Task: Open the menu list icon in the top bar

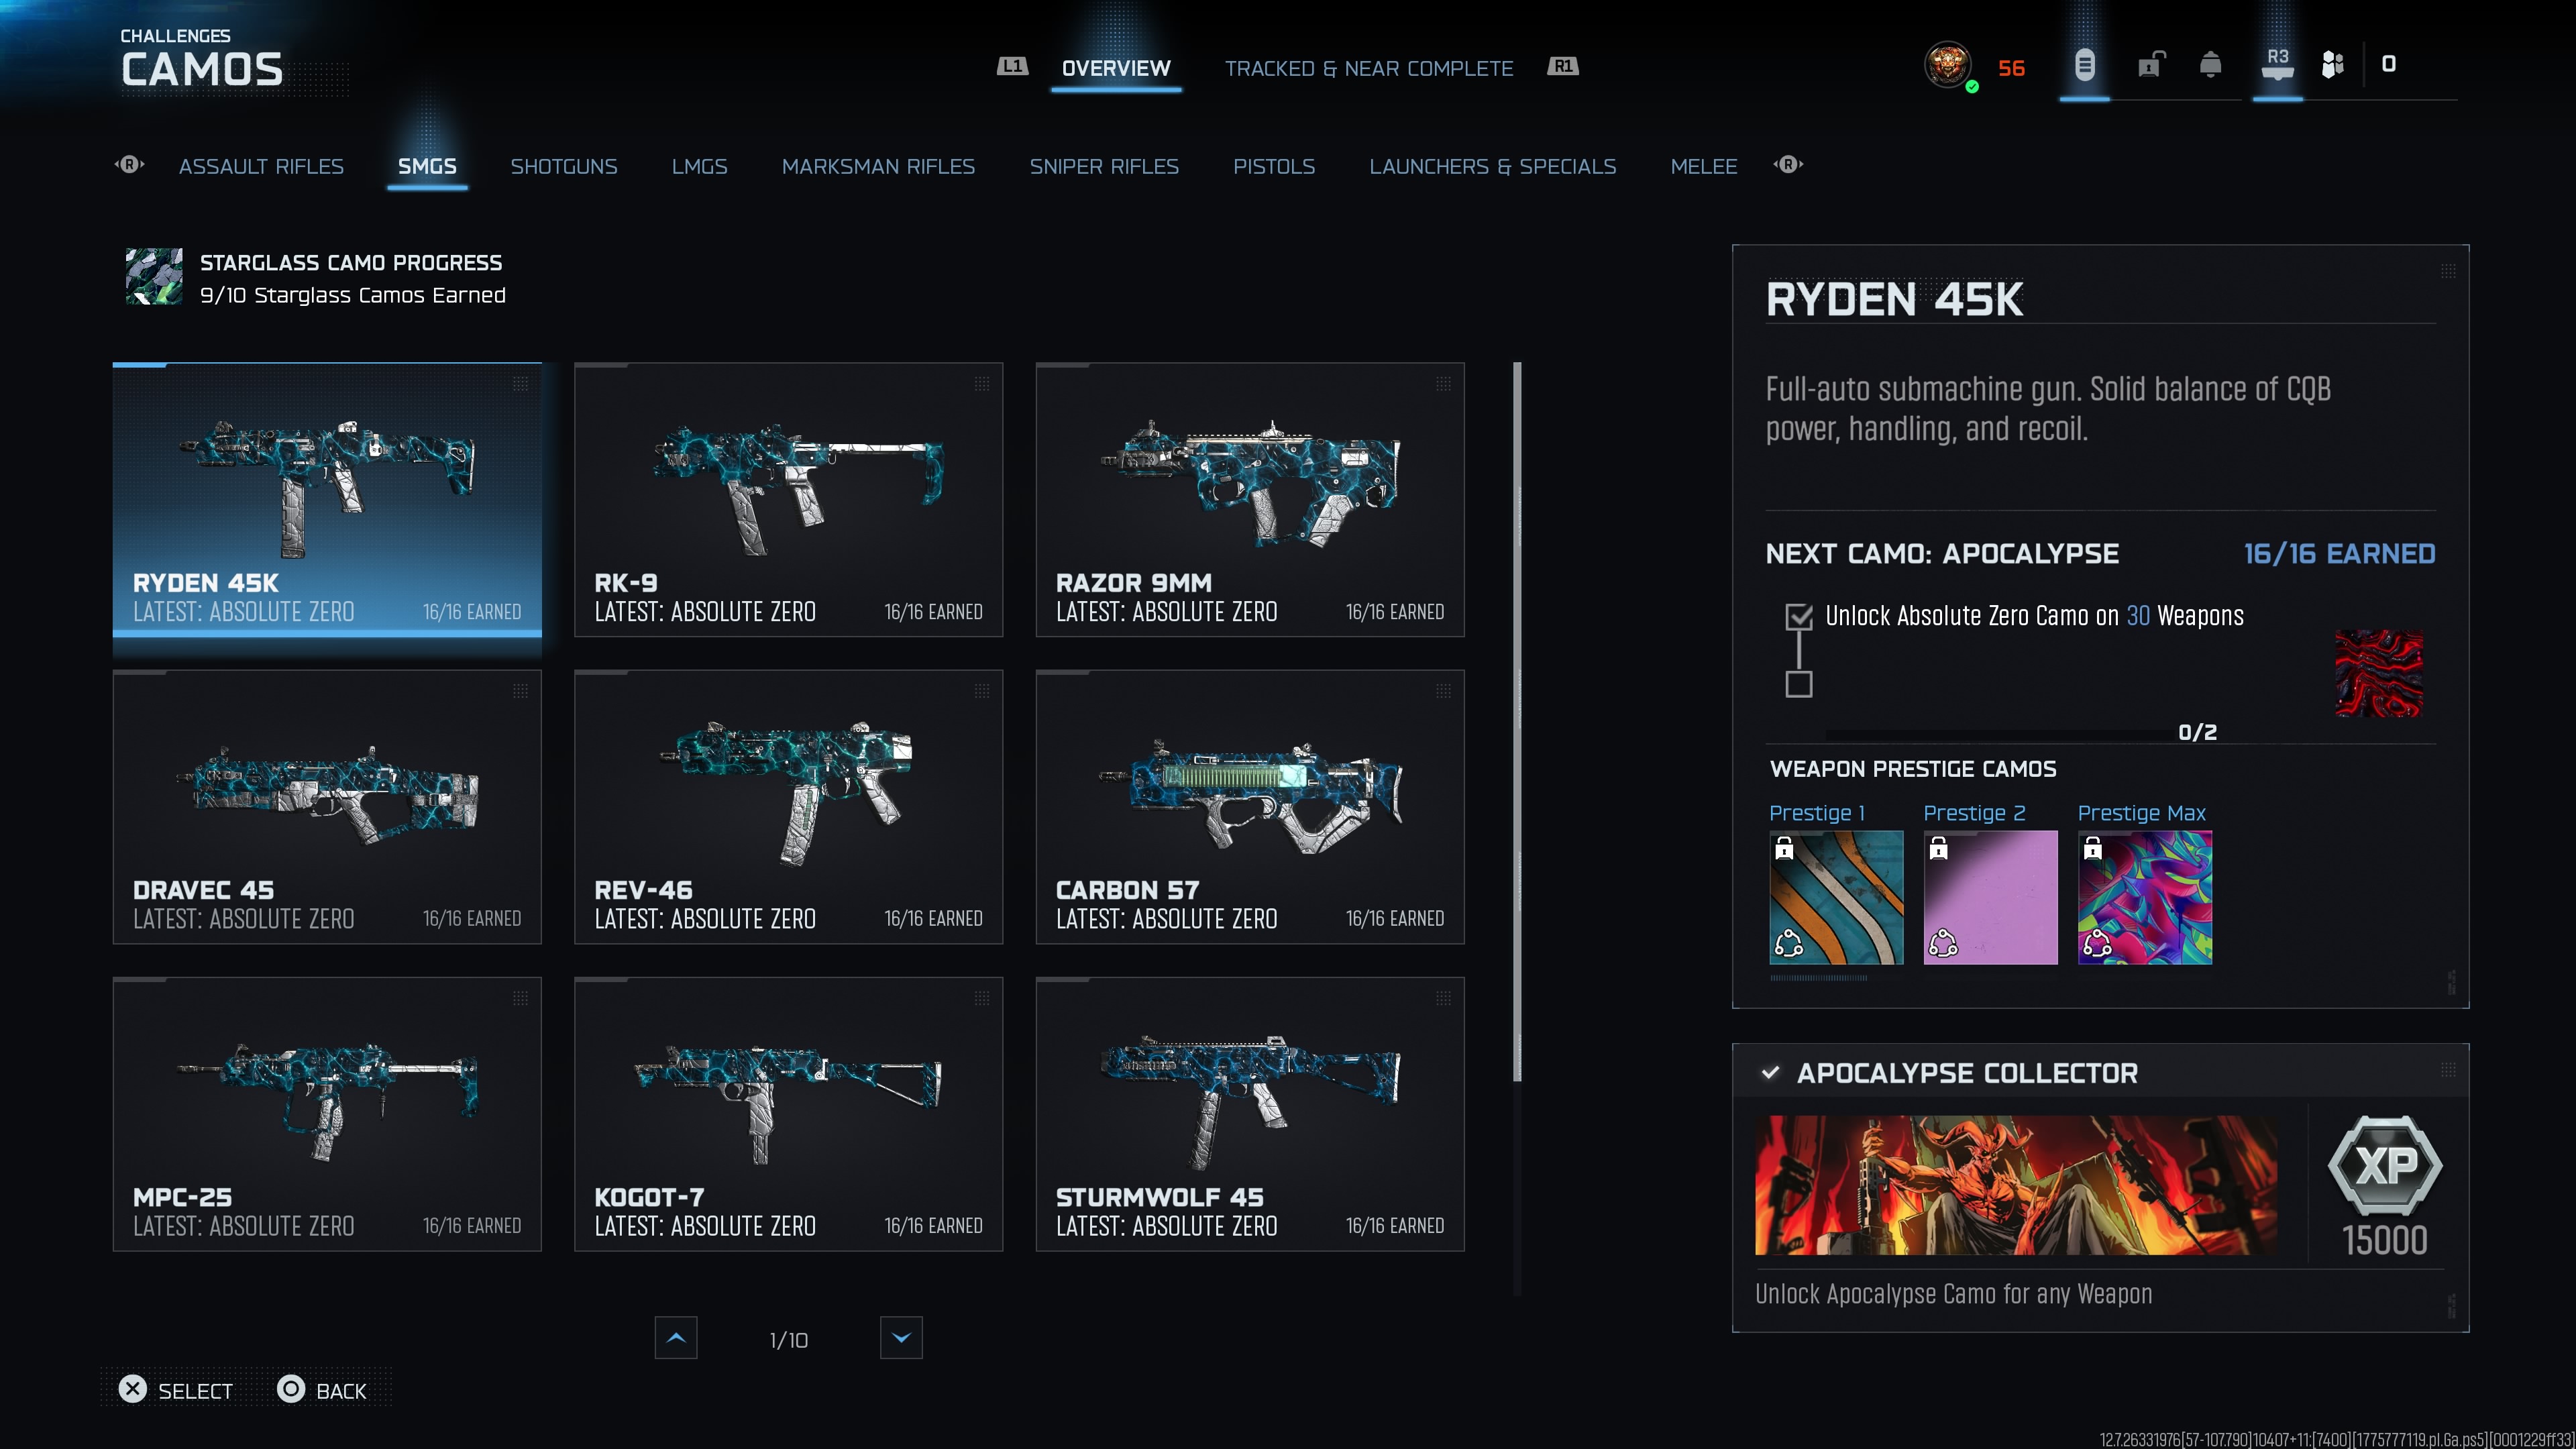Action: (2084, 66)
